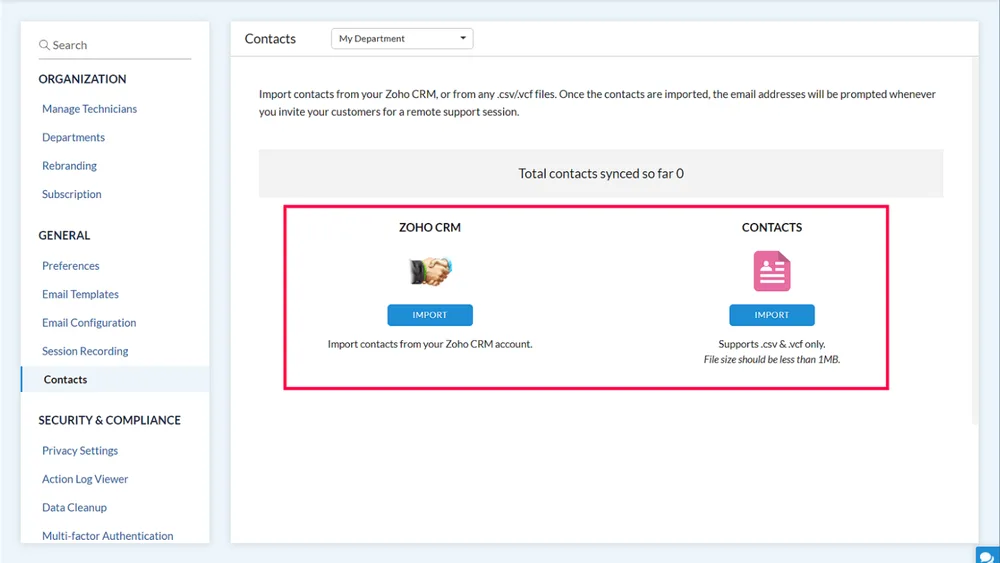Open Session Recording settings

click(x=85, y=351)
